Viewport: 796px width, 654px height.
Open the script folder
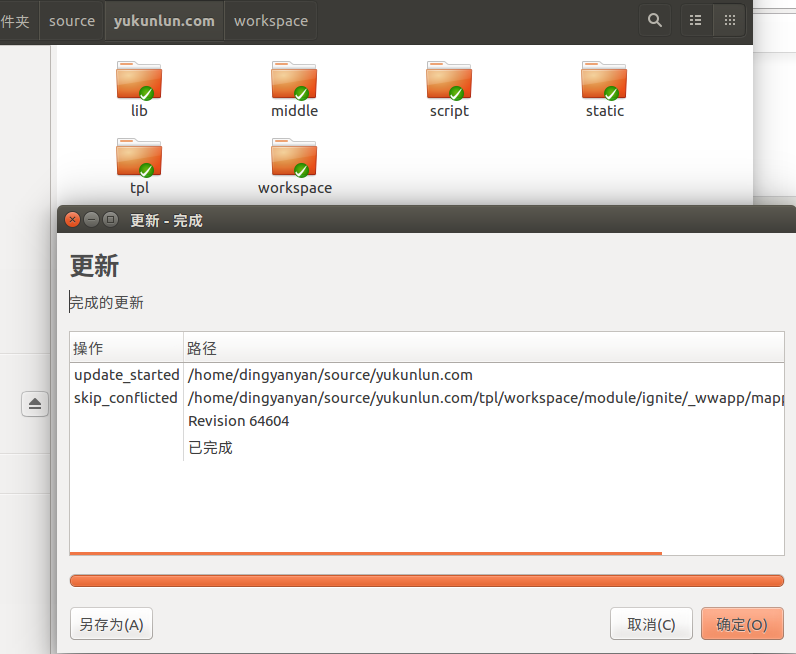click(449, 89)
